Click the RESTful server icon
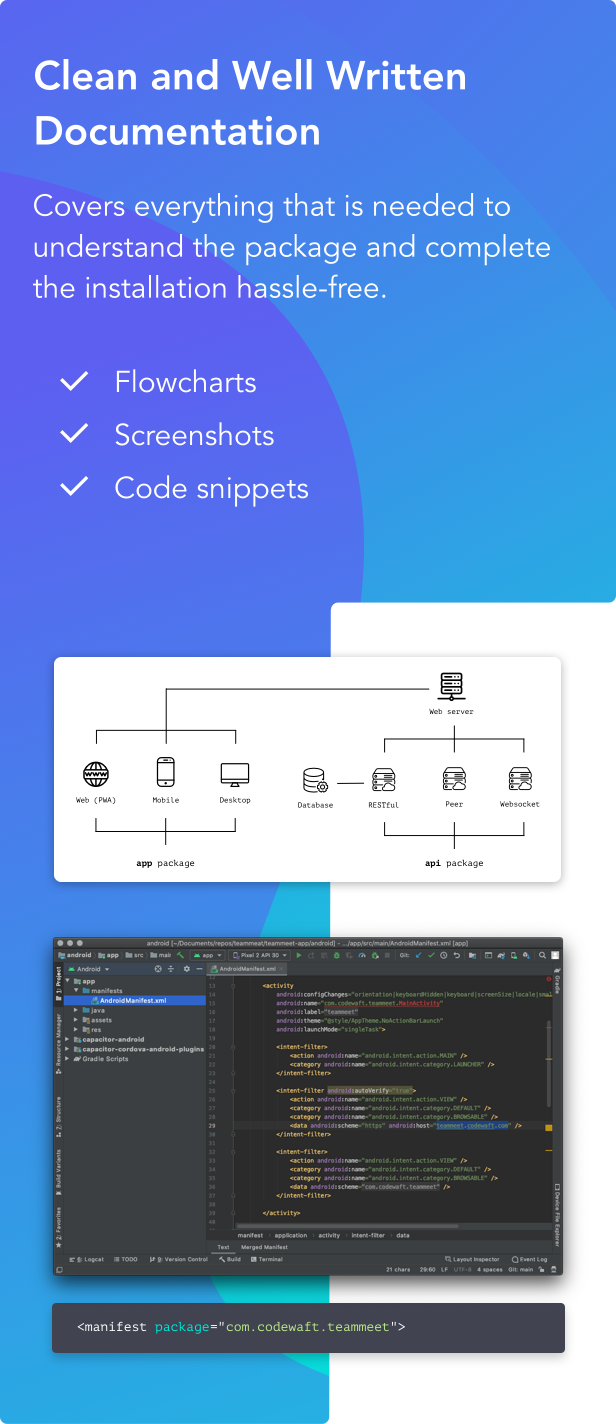616x1424 pixels. pyautogui.click(x=383, y=780)
